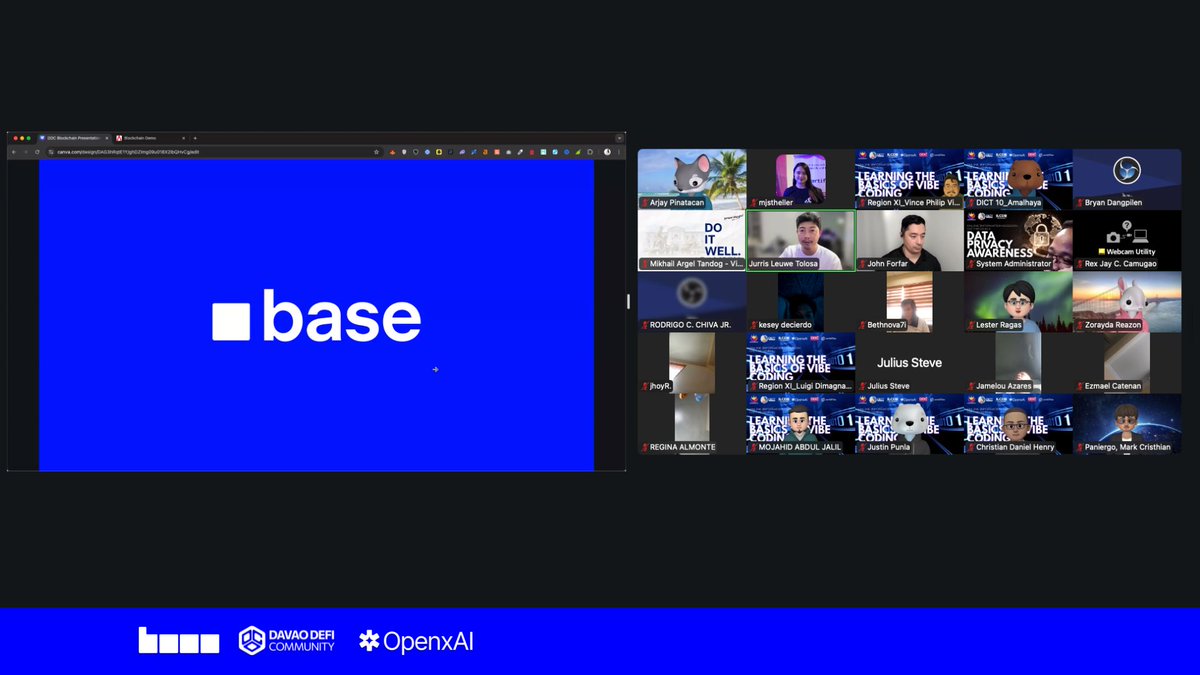The width and height of the screenshot is (1200, 675).
Task: Open the browser three-dot menu
Action: [618, 152]
